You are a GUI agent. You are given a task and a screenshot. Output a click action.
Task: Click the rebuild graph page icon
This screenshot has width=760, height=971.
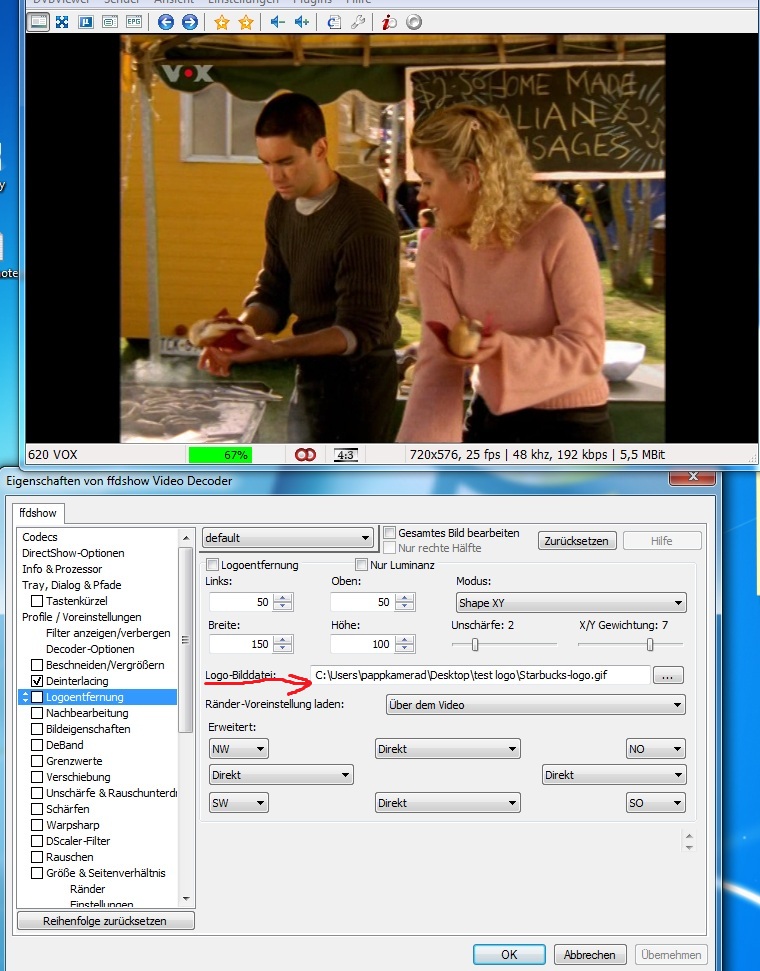334,22
